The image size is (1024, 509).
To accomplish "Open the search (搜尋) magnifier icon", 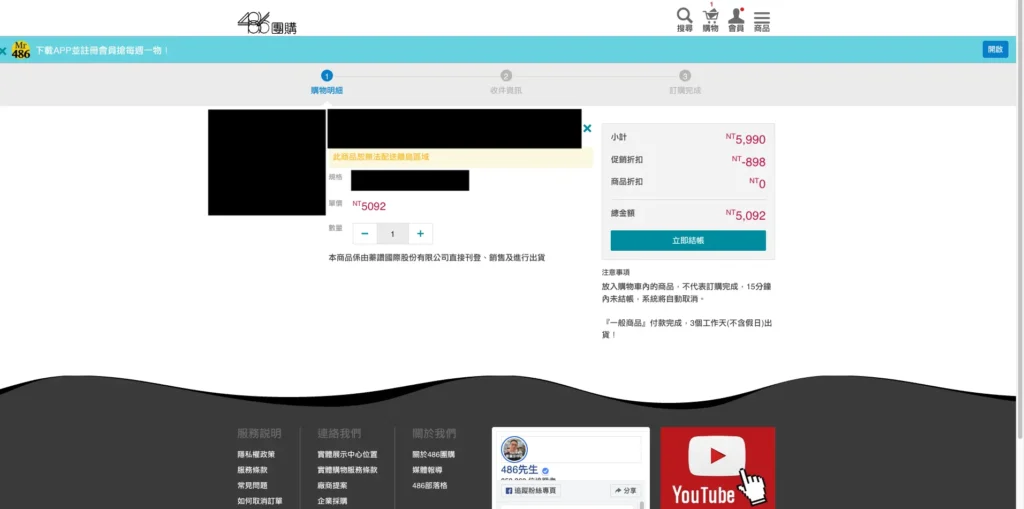I will (x=684, y=20).
